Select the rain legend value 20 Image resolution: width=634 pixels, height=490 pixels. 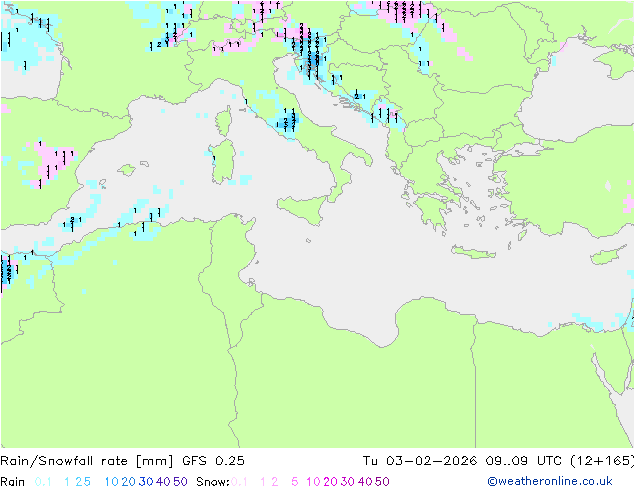[128, 482]
